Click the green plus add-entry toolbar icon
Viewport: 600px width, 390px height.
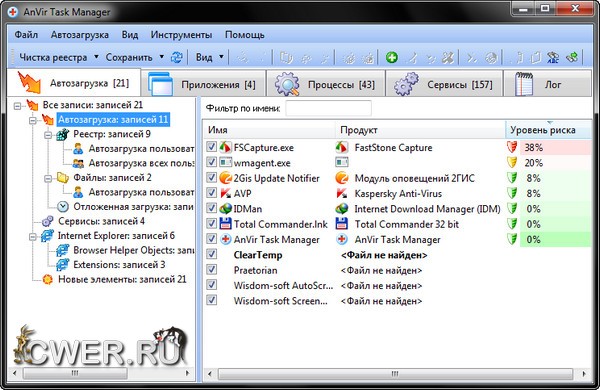click(391, 57)
